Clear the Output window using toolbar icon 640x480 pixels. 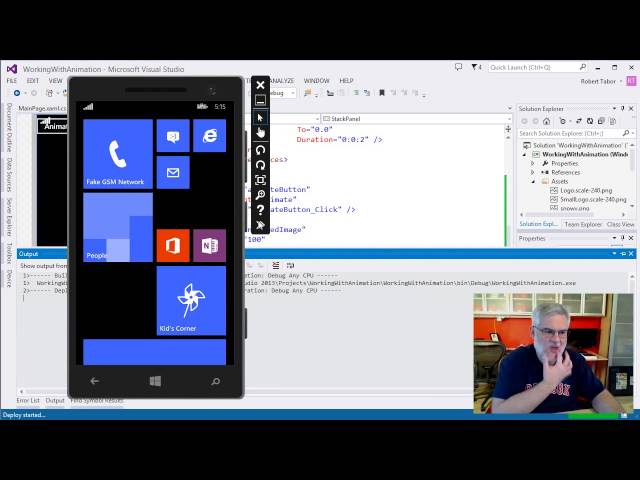pyautogui.click(x=276, y=266)
